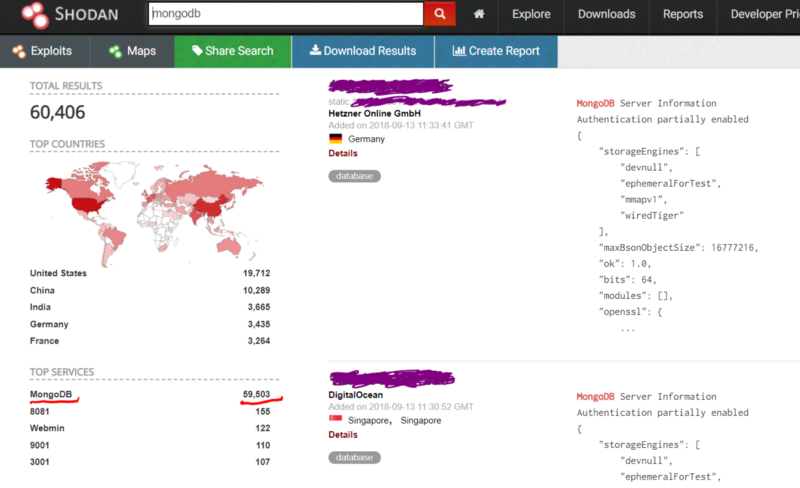Filter by India country
This screenshot has height=488, width=800.
[x=40, y=307]
